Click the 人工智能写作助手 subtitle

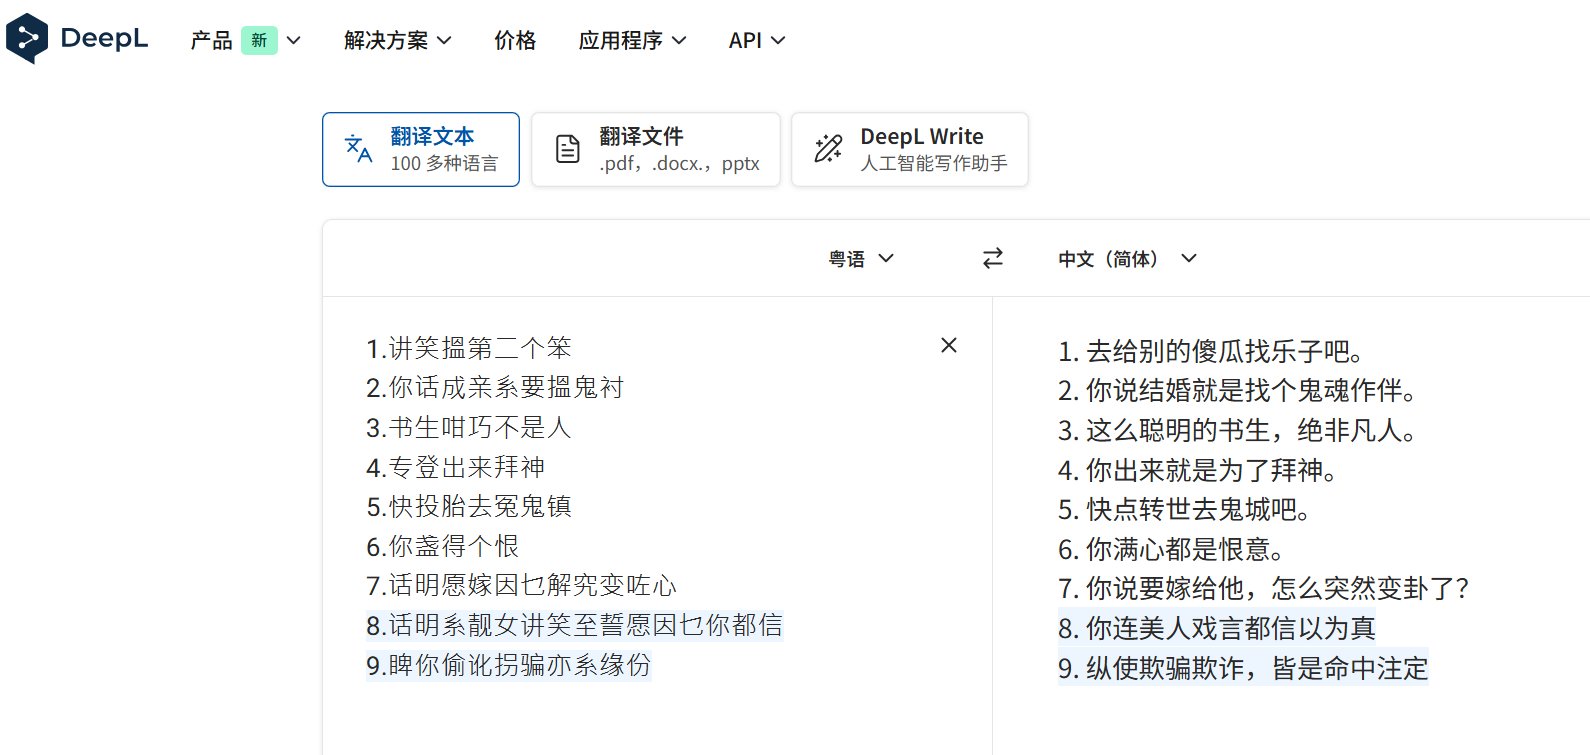coord(934,163)
